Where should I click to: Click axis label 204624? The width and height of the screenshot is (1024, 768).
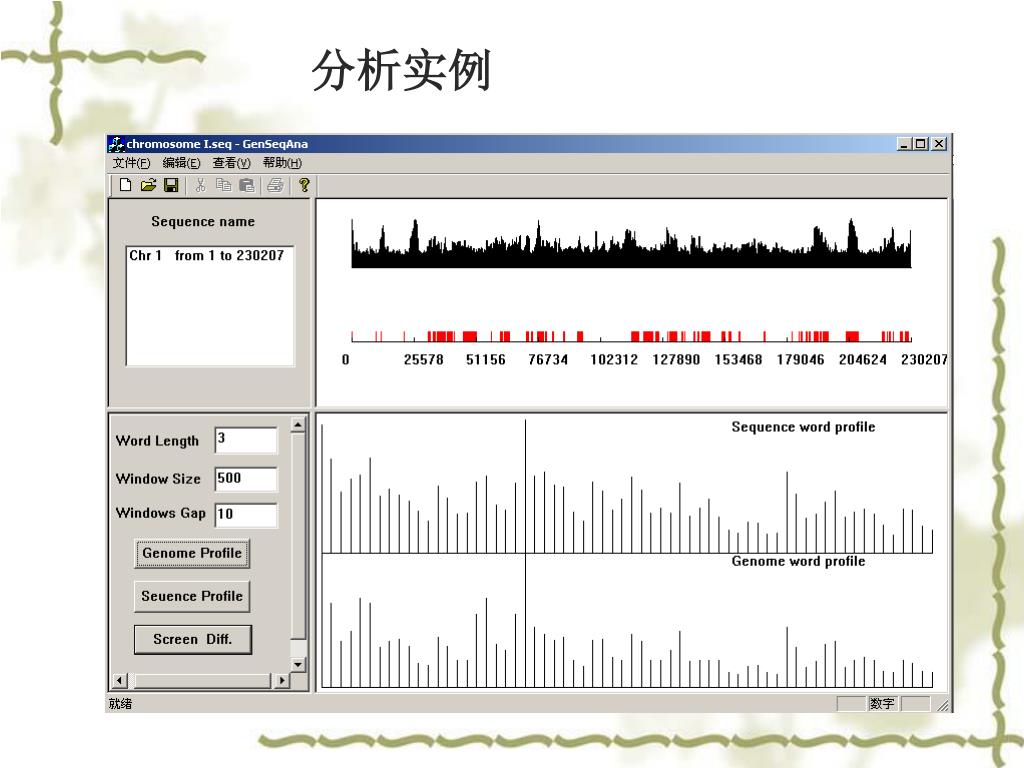[x=863, y=360]
